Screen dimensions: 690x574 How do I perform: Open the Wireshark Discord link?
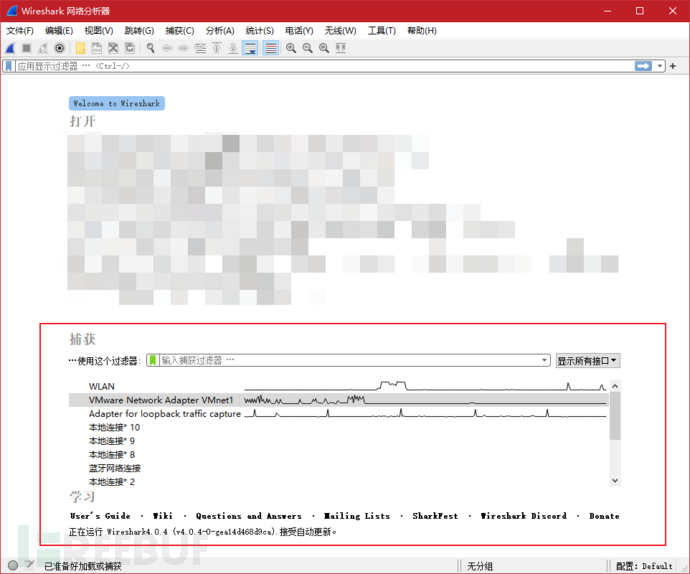[524, 516]
